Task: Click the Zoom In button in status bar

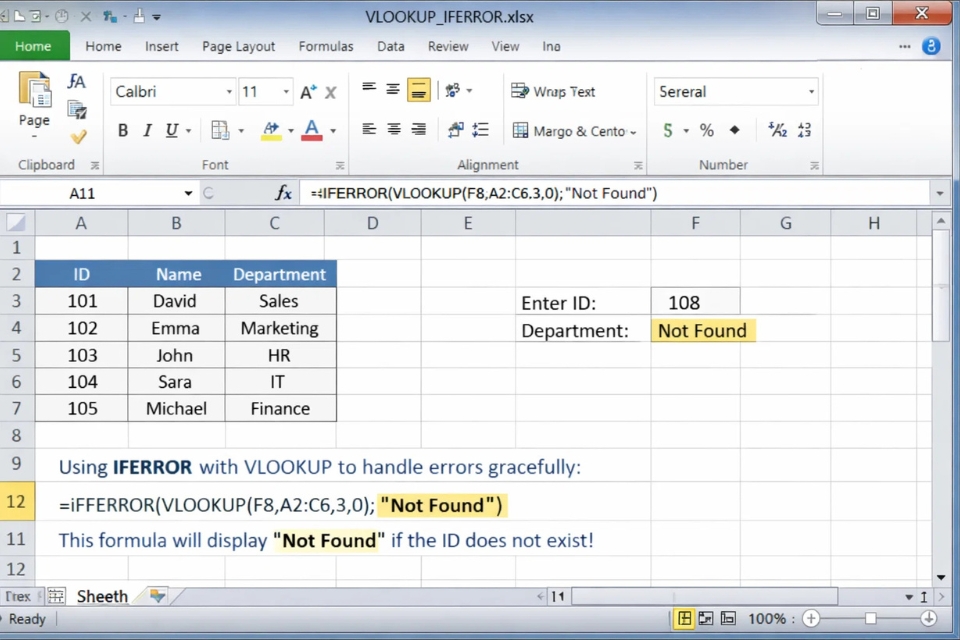Action: (812, 619)
